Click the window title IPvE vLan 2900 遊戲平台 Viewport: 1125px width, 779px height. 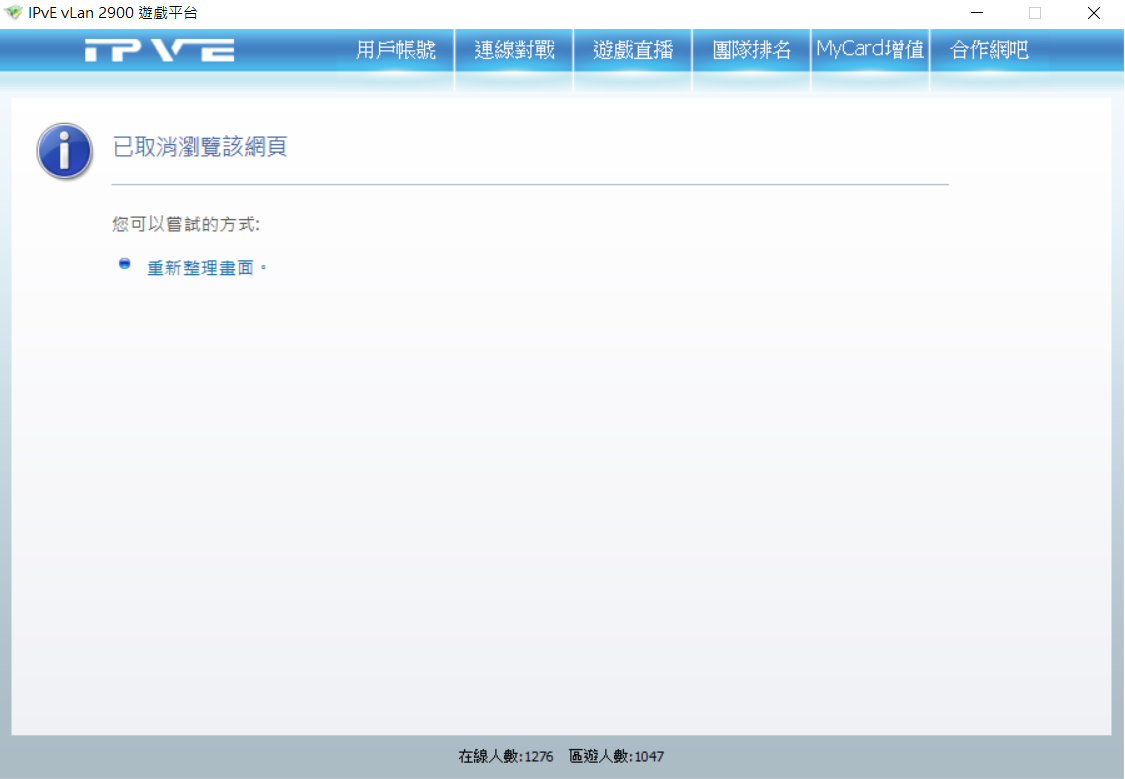[113, 13]
